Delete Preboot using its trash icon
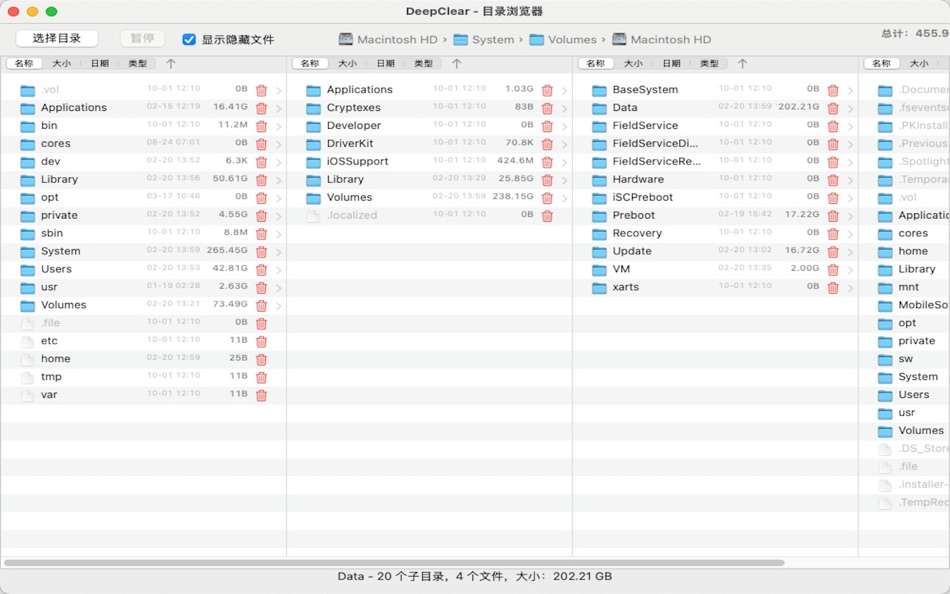This screenshot has height=594, width=950. click(x=832, y=215)
